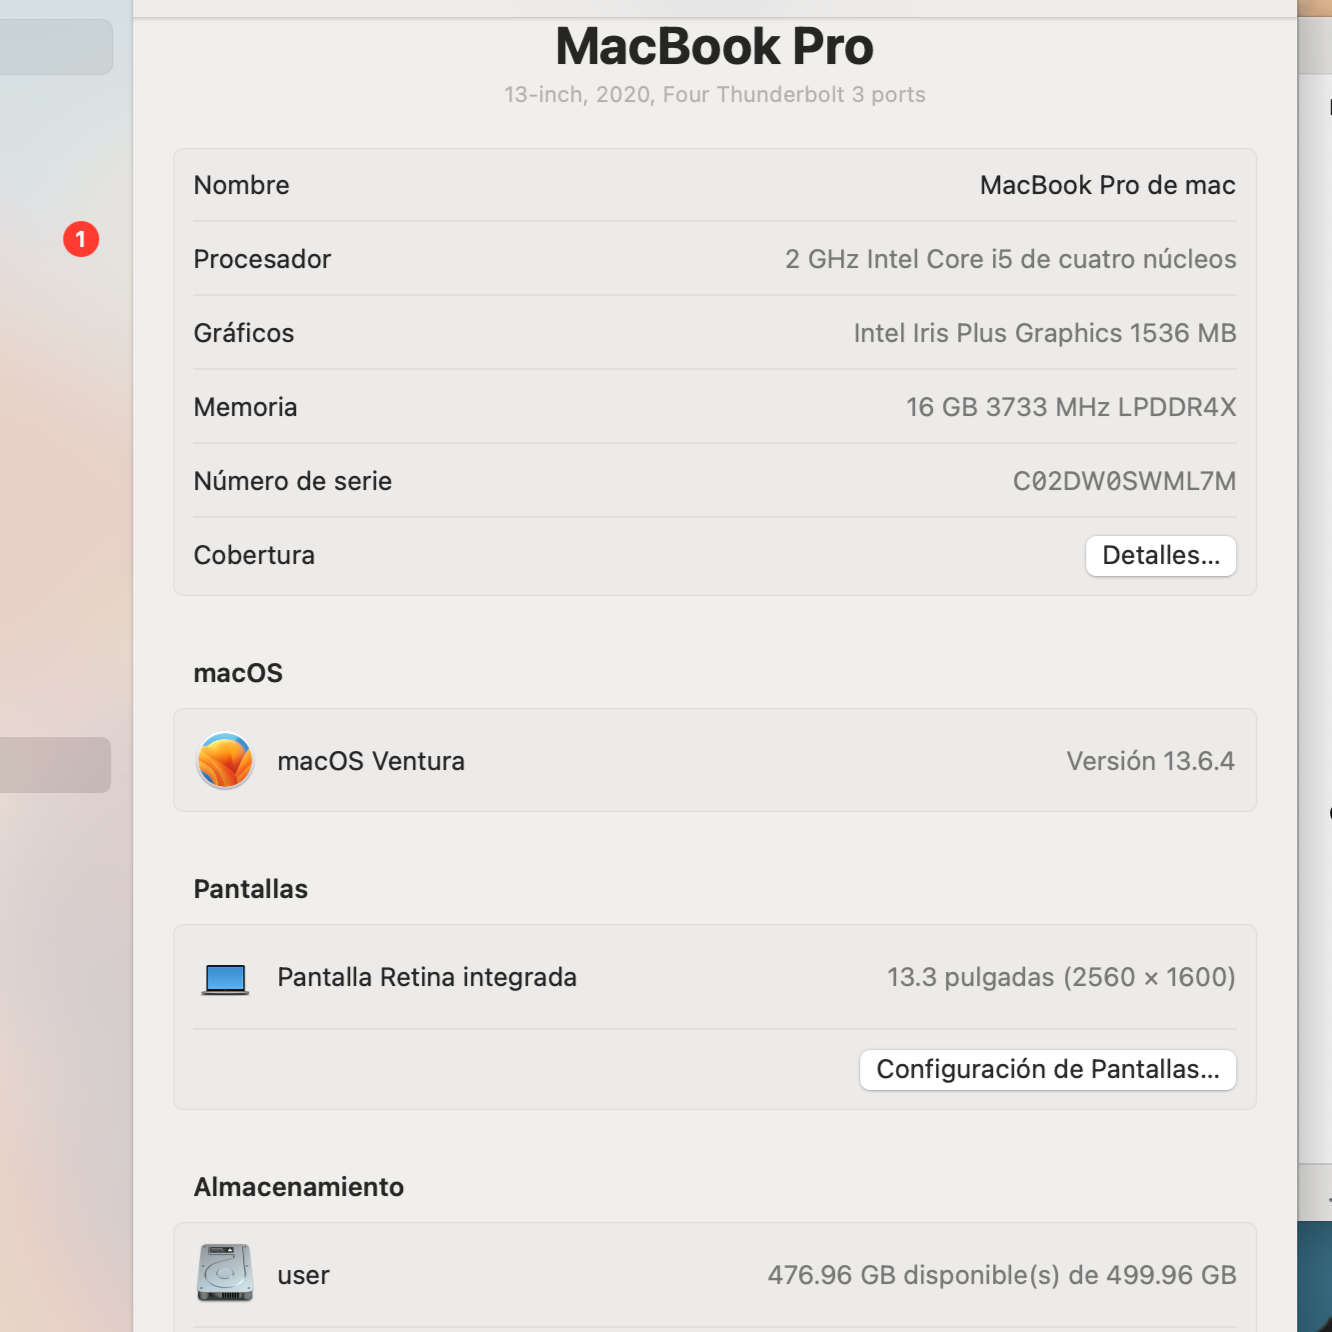
Task: Select Intel Iris Plus Graphics value
Action: pos(1045,334)
